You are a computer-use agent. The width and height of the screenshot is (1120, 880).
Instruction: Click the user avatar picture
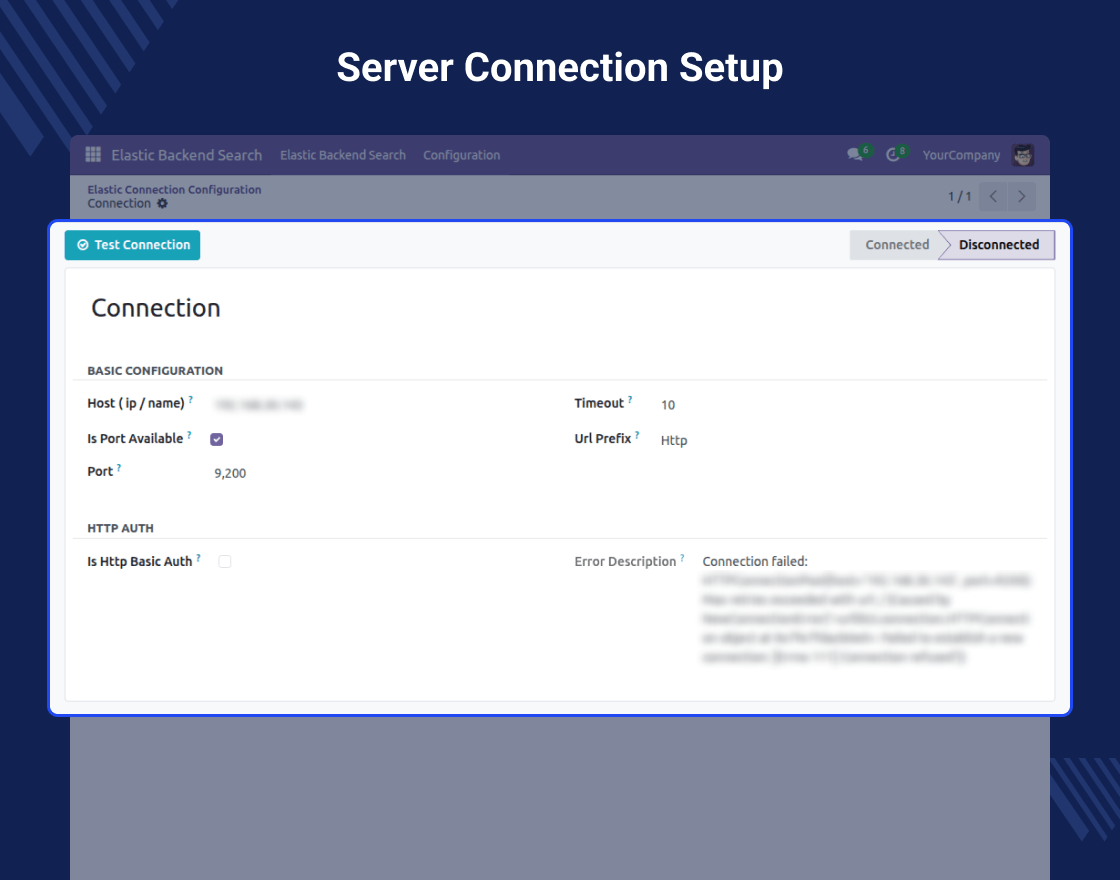pyautogui.click(x=1022, y=155)
